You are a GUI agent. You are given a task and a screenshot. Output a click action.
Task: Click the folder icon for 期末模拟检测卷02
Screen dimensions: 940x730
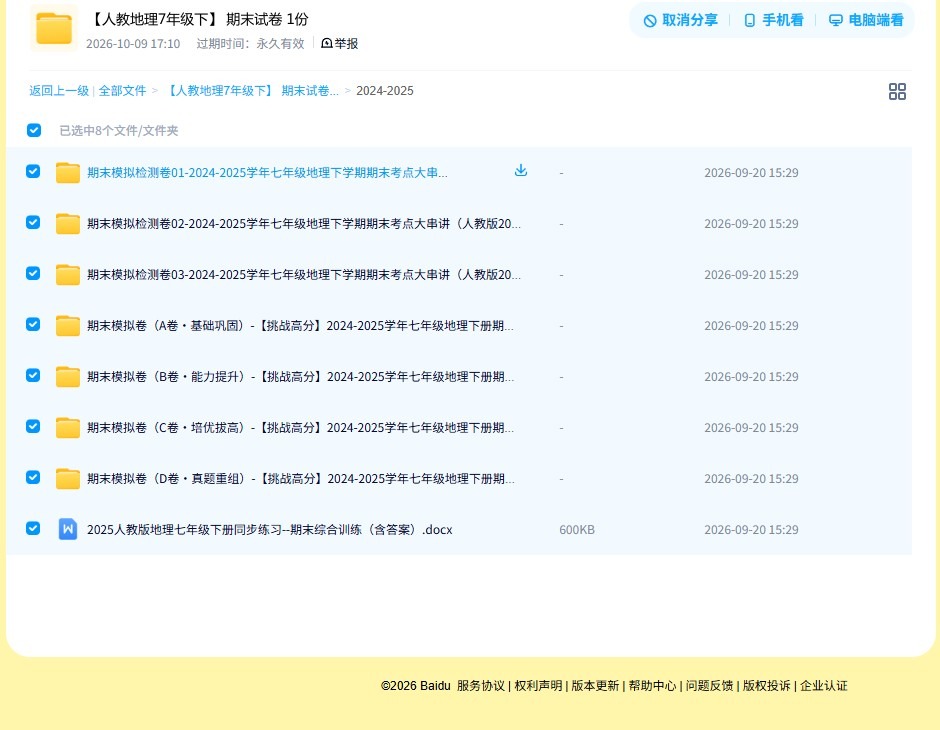pyautogui.click(x=68, y=224)
